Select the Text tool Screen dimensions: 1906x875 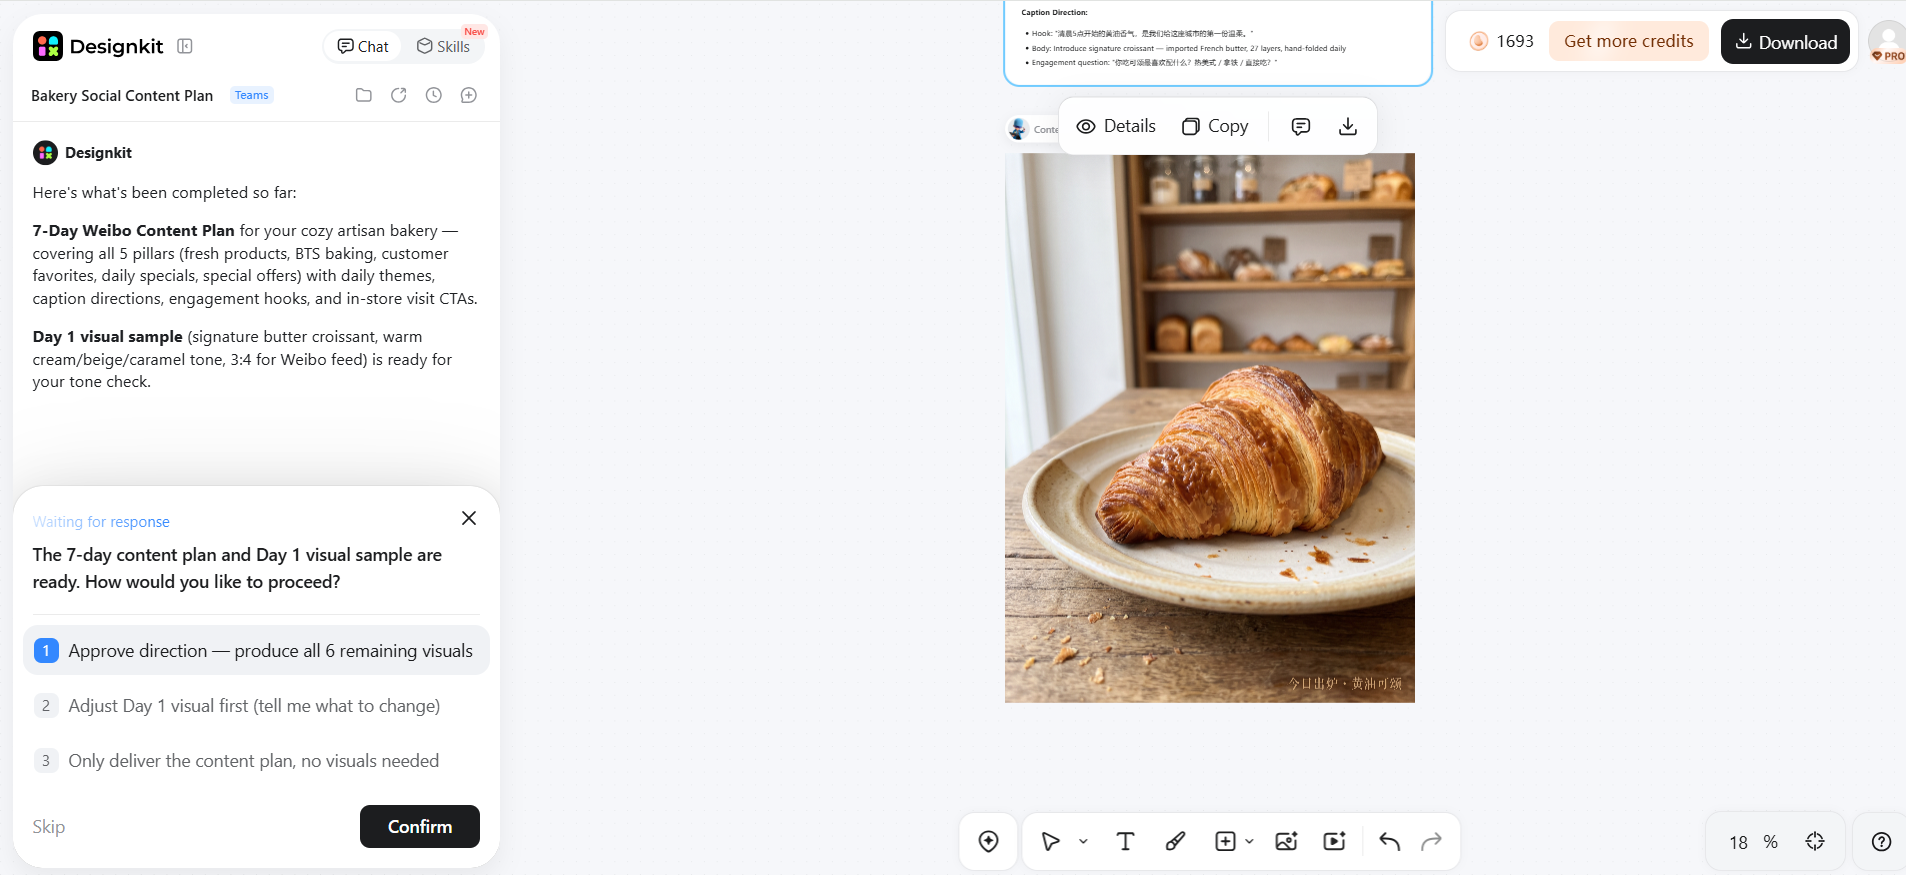coord(1125,841)
